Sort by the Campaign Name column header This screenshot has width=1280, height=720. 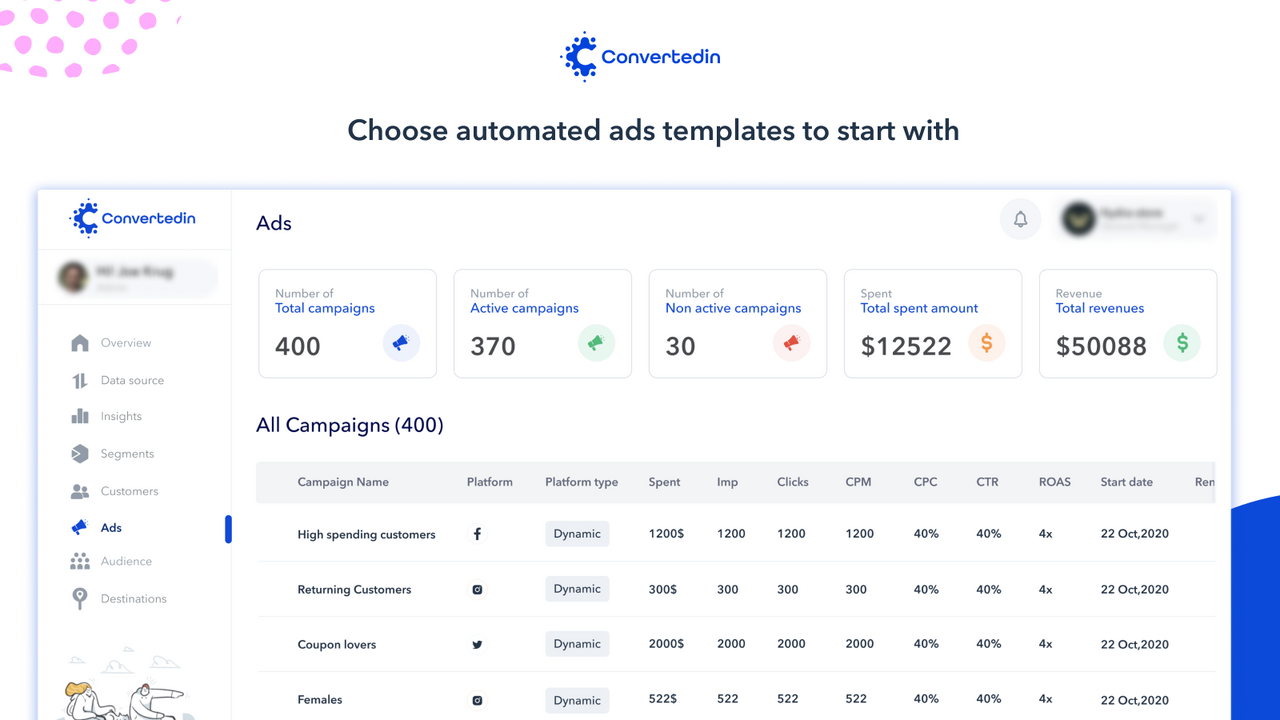coord(343,482)
